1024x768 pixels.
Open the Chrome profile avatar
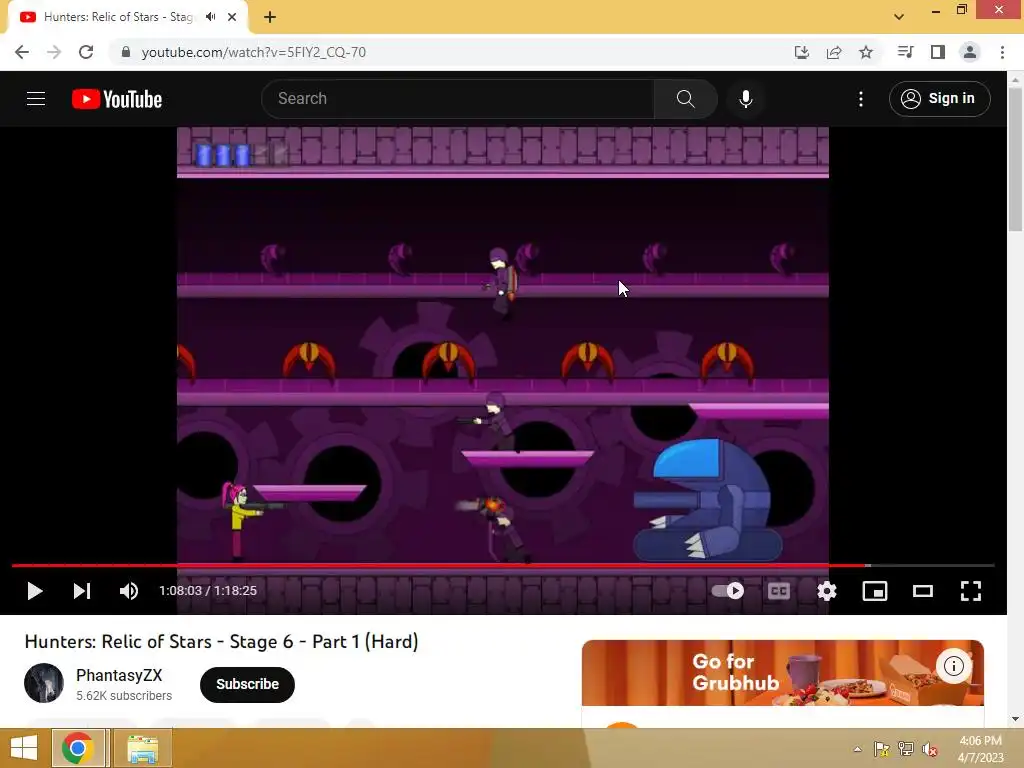pyautogui.click(x=970, y=52)
